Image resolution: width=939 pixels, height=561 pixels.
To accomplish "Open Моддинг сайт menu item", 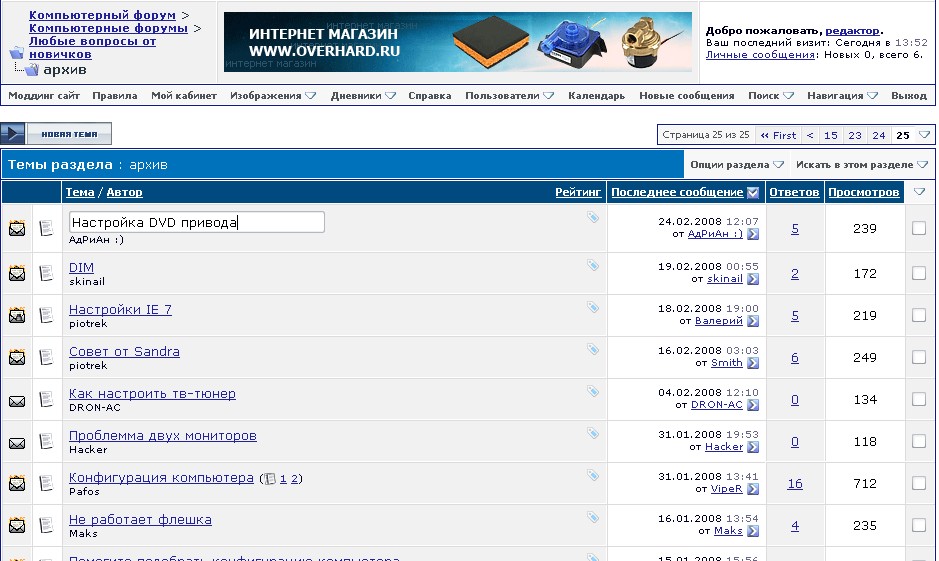I will pyautogui.click(x=44, y=96).
